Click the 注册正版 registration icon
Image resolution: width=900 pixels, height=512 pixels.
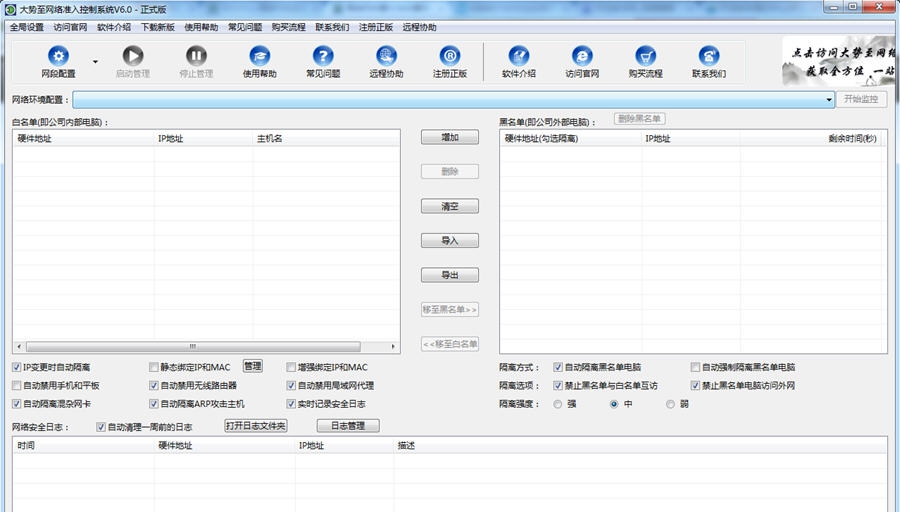point(450,56)
